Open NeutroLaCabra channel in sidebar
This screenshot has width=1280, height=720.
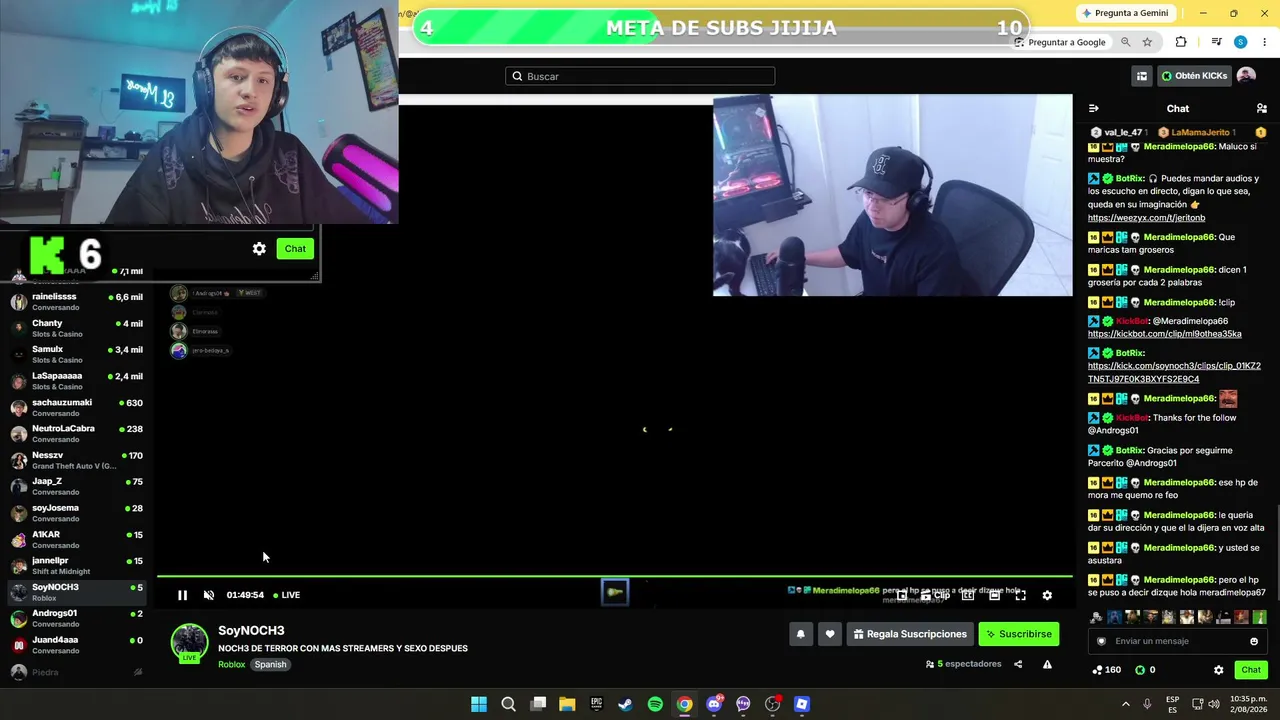[76, 433]
